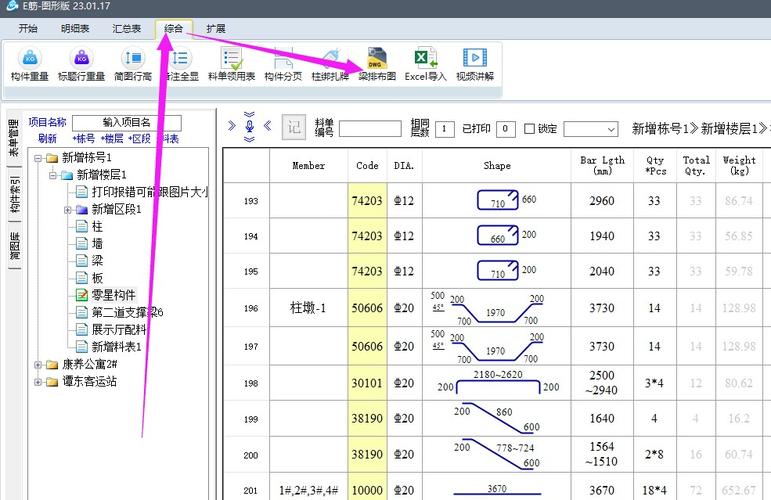This screenshot has width=771, height=500.
Task: Open the 表单管理 vertical side tab
Action: coord(14,137)
